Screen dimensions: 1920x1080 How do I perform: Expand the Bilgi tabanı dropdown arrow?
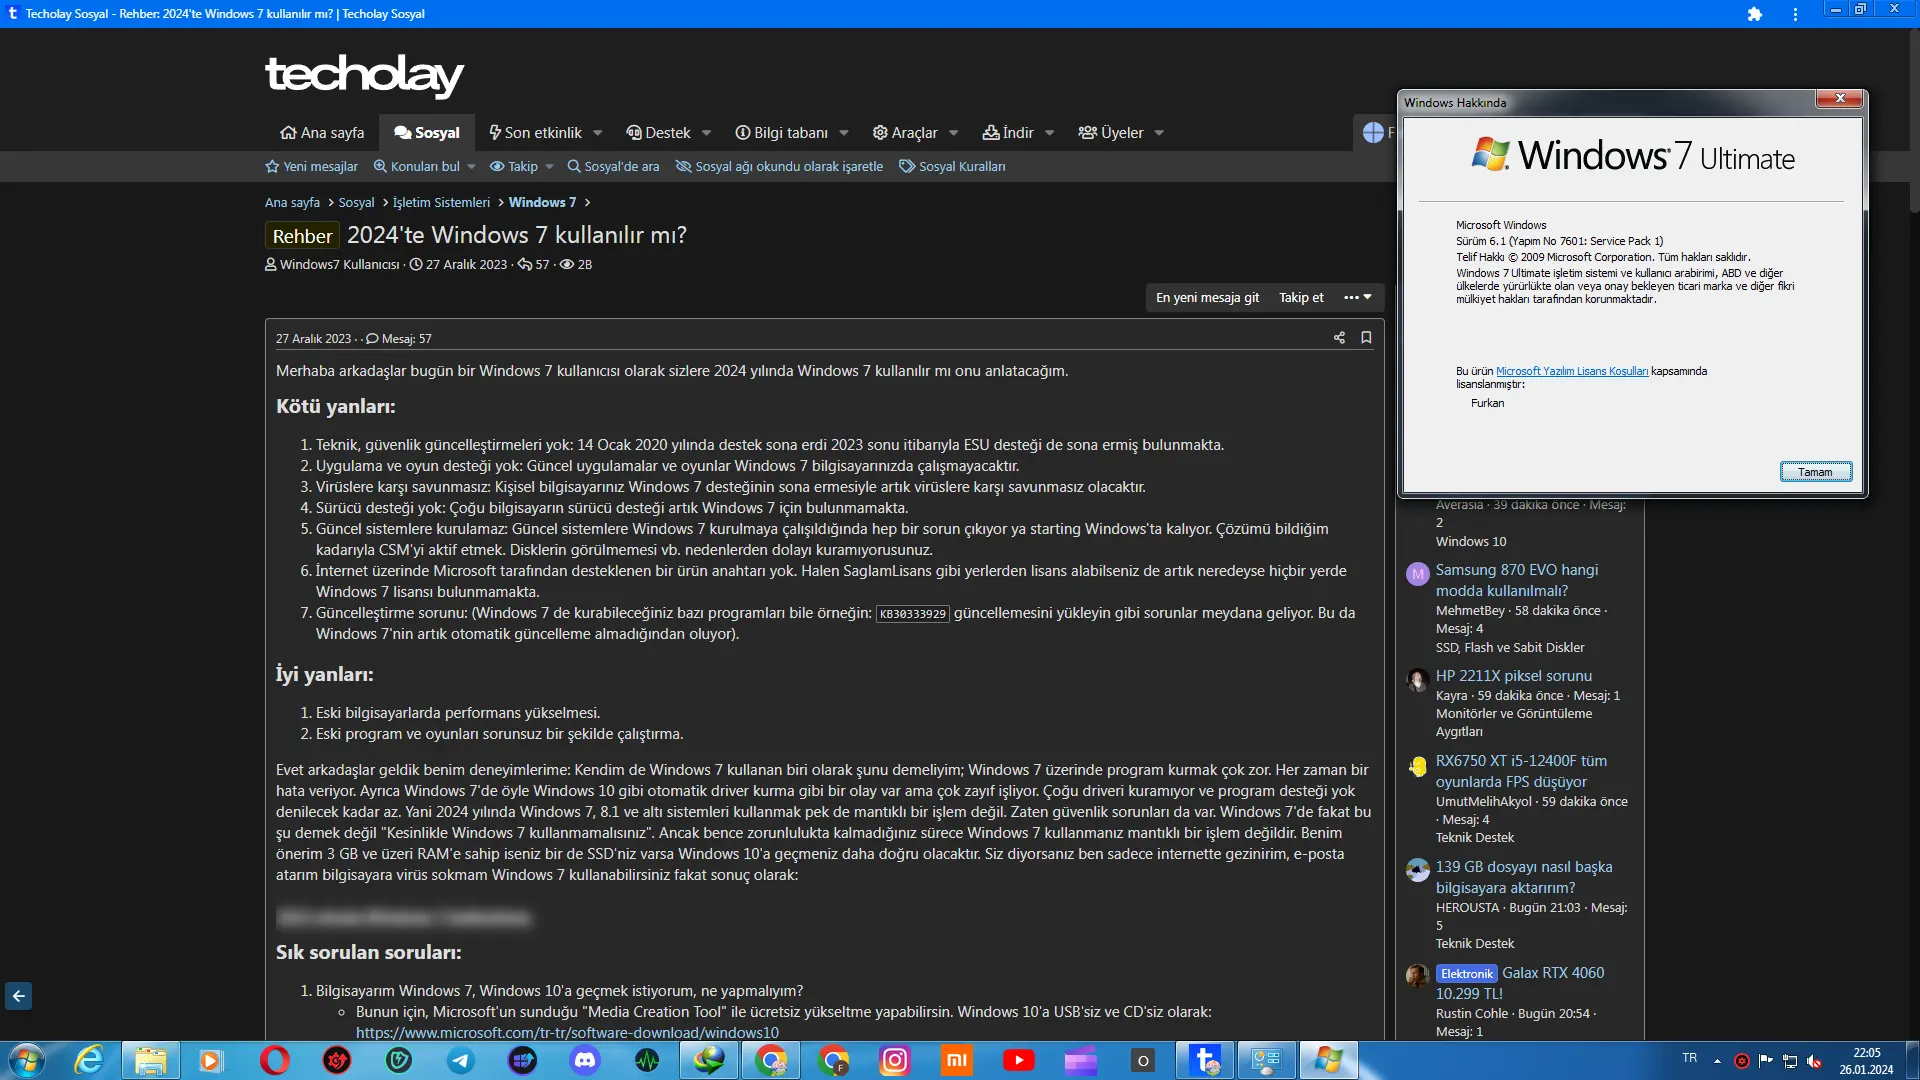click(844, 133)
